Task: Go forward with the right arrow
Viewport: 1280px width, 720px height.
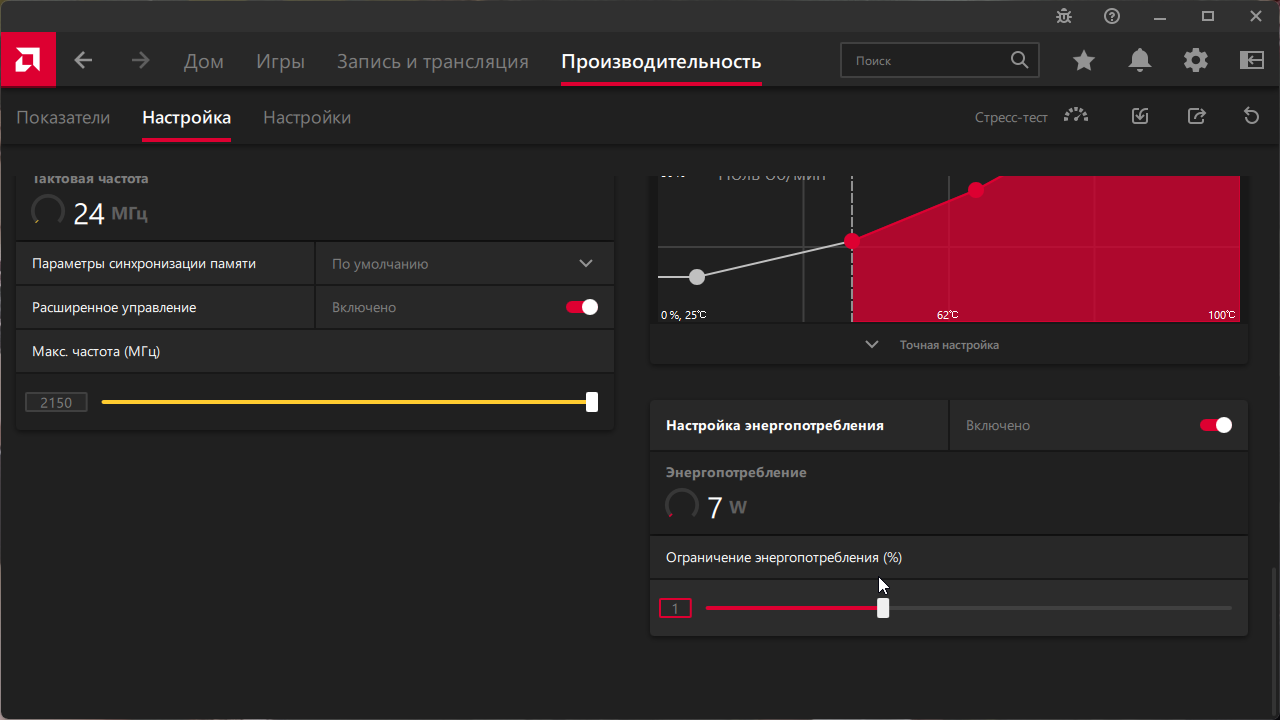Action: 140,61
